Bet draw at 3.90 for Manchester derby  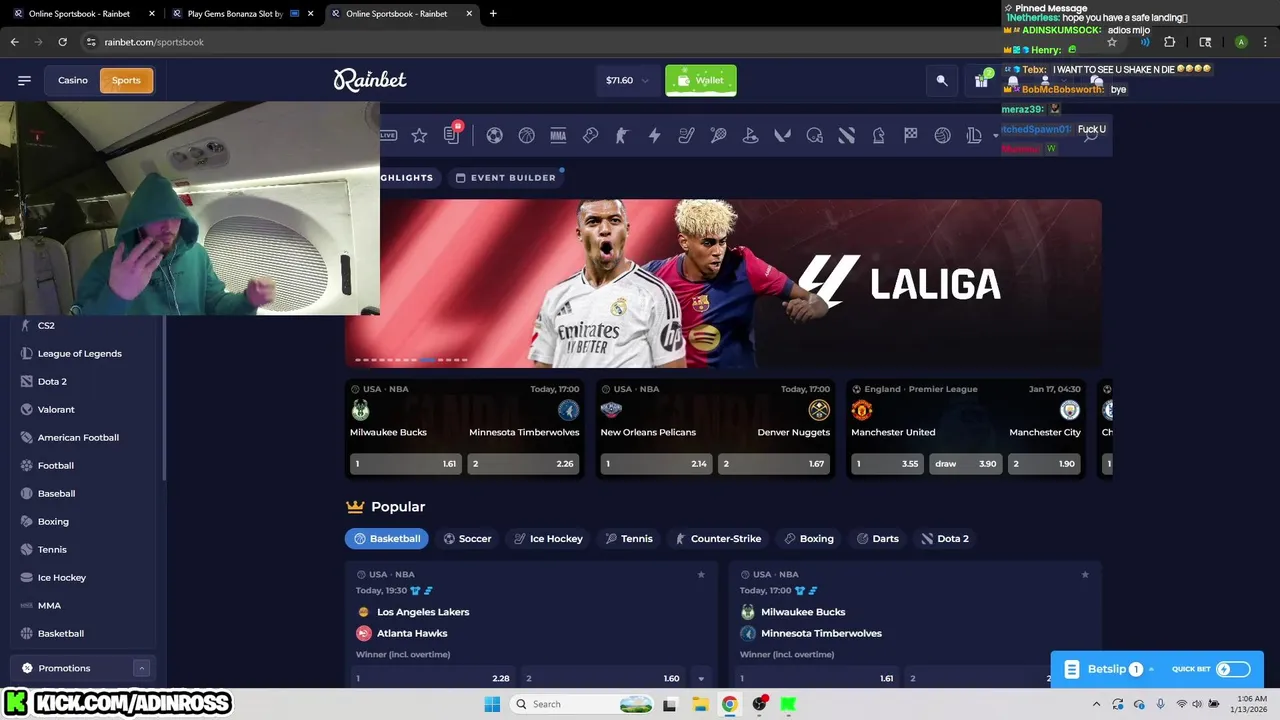[x=966, y=464]
